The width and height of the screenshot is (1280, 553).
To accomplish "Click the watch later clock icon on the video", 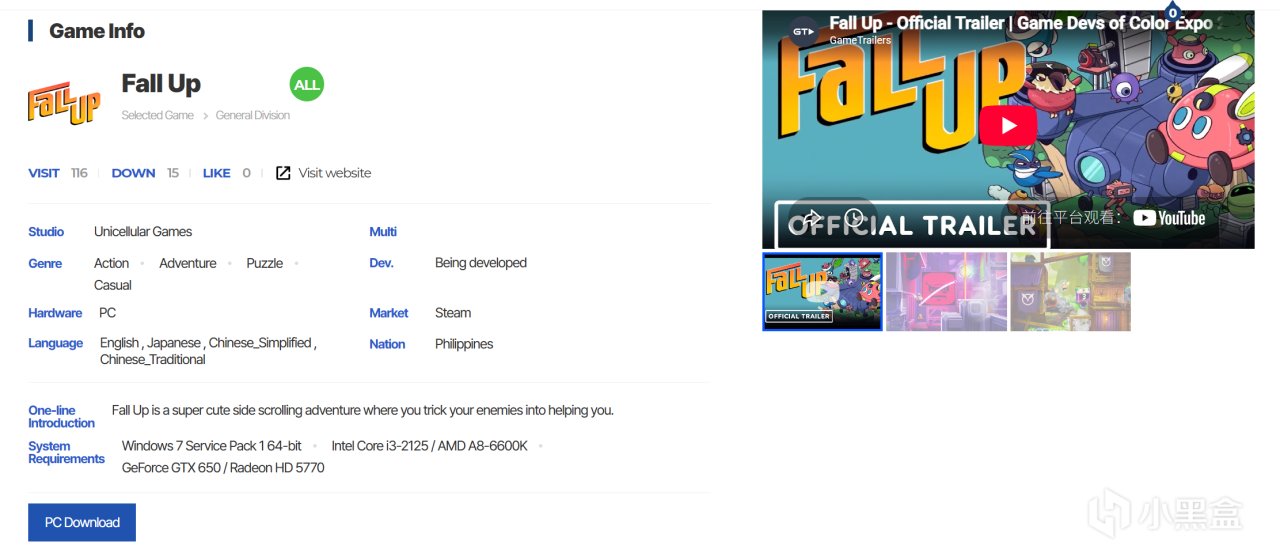I will [x=854, y=218].
